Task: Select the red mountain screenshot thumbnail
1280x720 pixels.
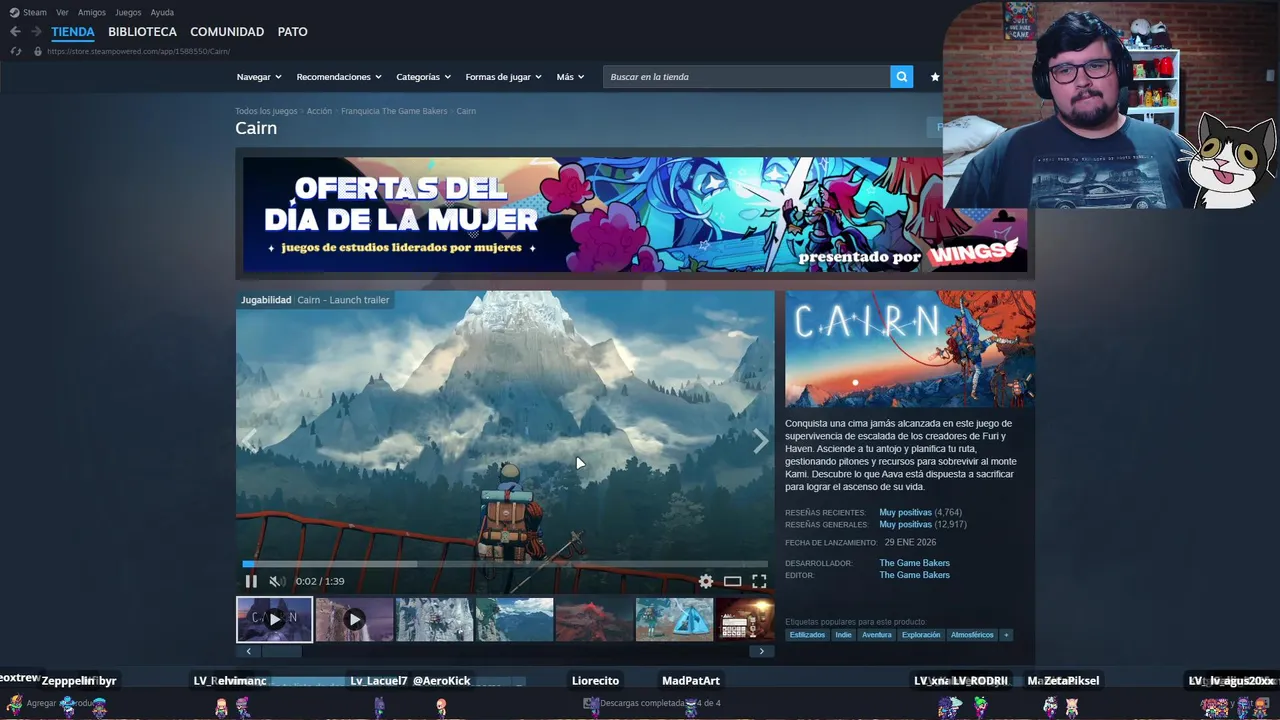Action: pyautogui.click(x=594, y=619)
